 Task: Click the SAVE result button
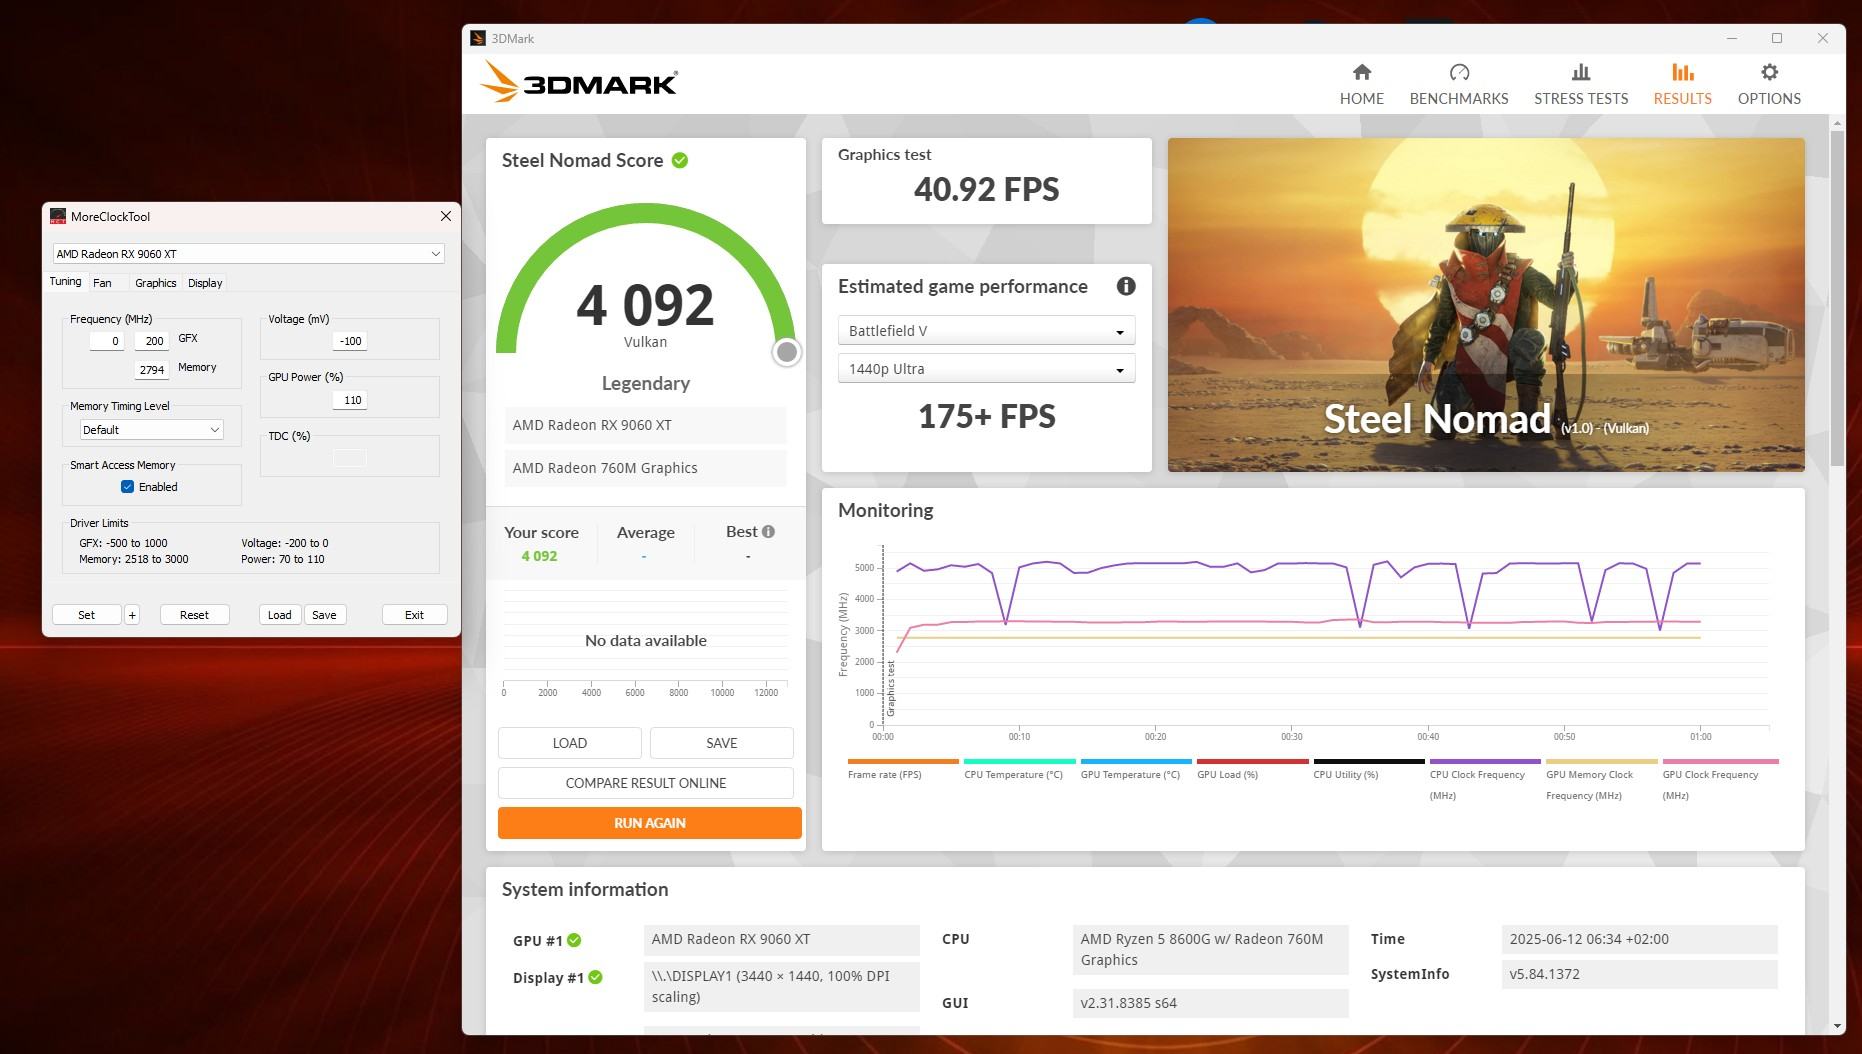coord(722,743)
